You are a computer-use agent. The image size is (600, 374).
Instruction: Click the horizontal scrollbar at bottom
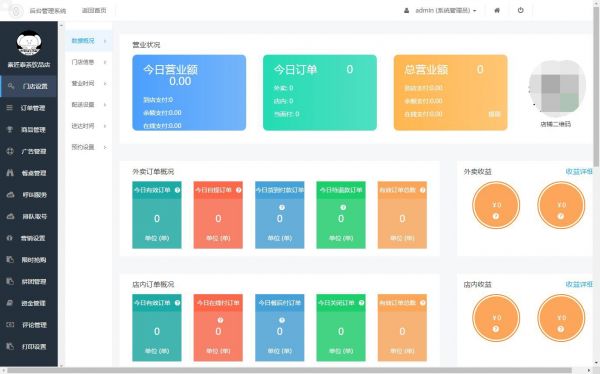tap(289, 370)
